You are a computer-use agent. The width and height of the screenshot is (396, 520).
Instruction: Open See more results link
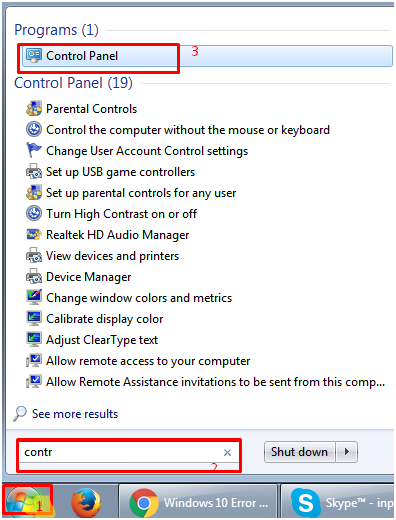(75, 414)
